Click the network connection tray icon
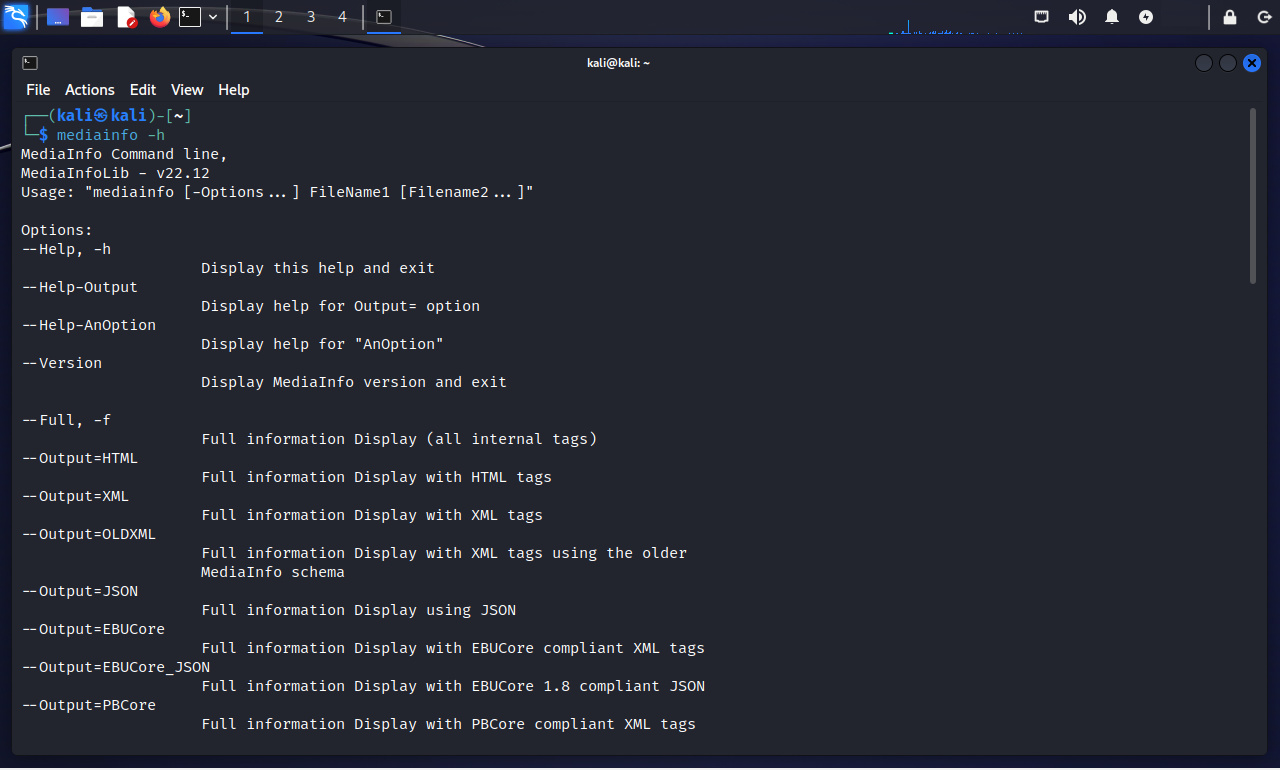The width and height of the screenshot is (1280, 770). [x=1042, y=17]
